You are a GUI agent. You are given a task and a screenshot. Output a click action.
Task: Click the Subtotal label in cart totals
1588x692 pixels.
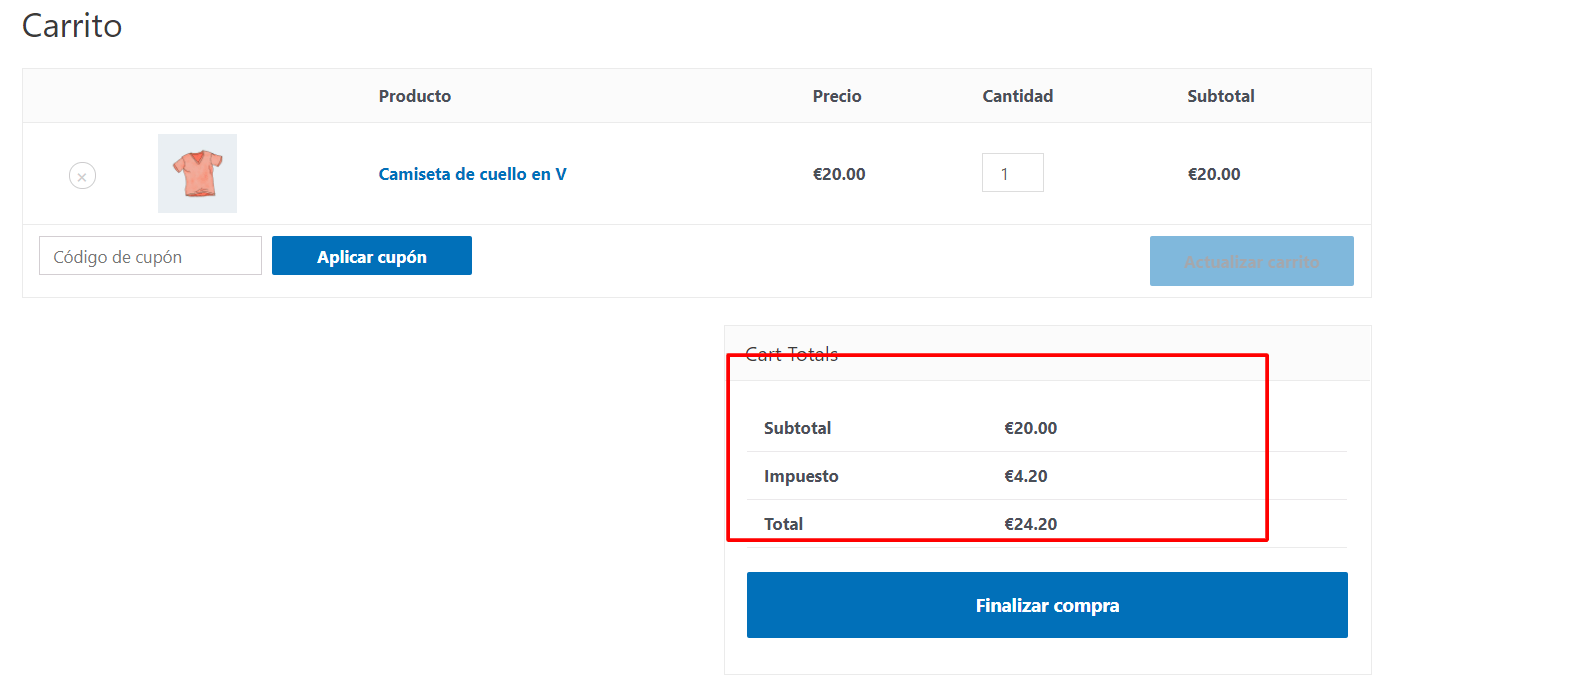pos(797,428)
